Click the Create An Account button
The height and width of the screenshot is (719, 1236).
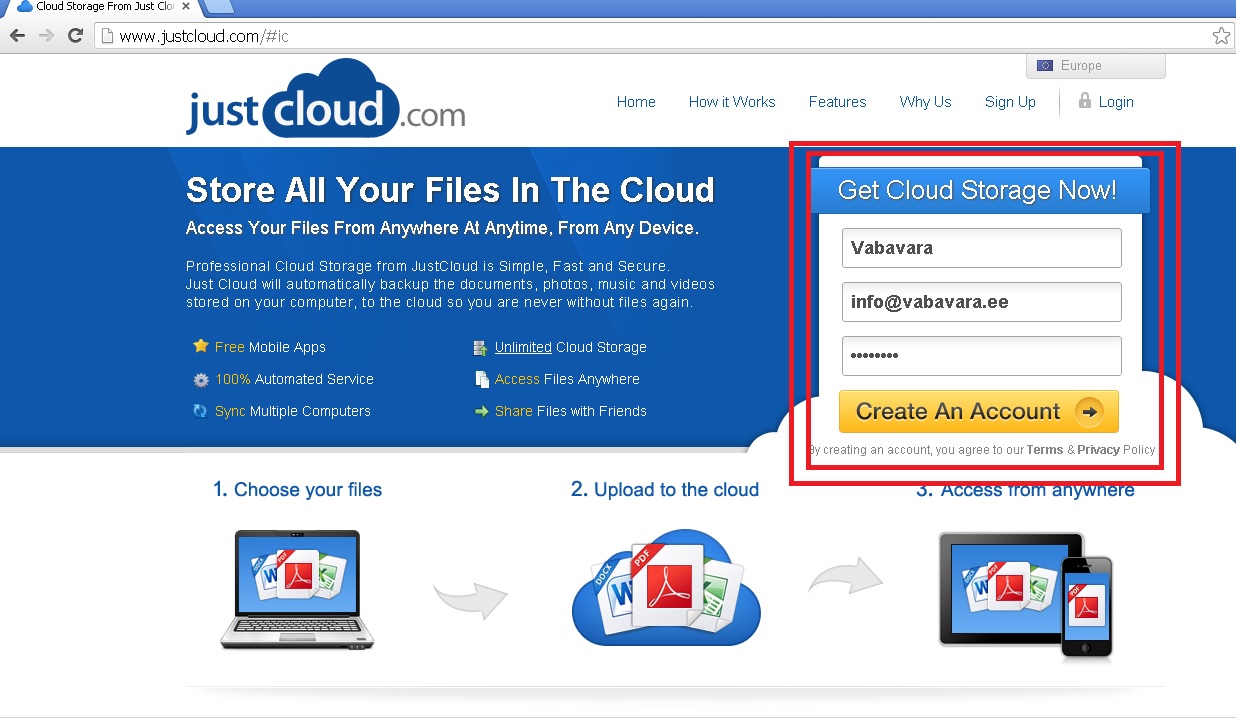pyautogui.click(x=979, y=411)
